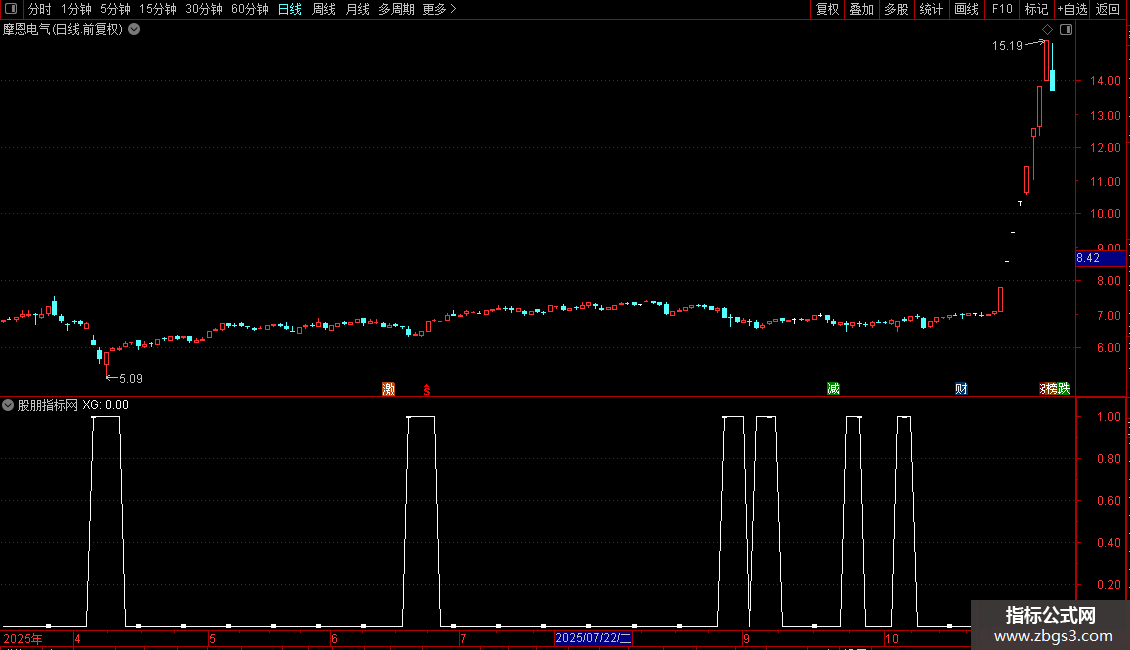Viewport: 1130px width, 650px height.
Task: Select the 60分钟 period tab
Action: 249,9
